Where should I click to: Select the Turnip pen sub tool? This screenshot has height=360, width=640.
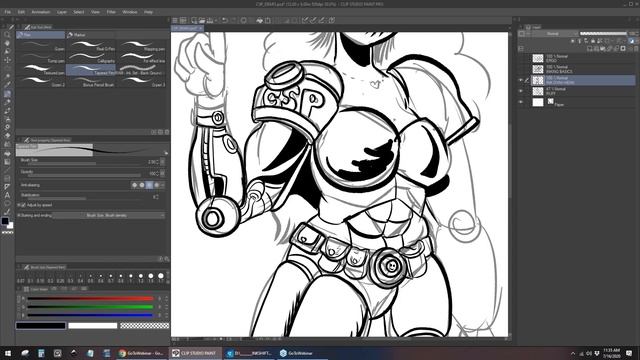[41, 58]
